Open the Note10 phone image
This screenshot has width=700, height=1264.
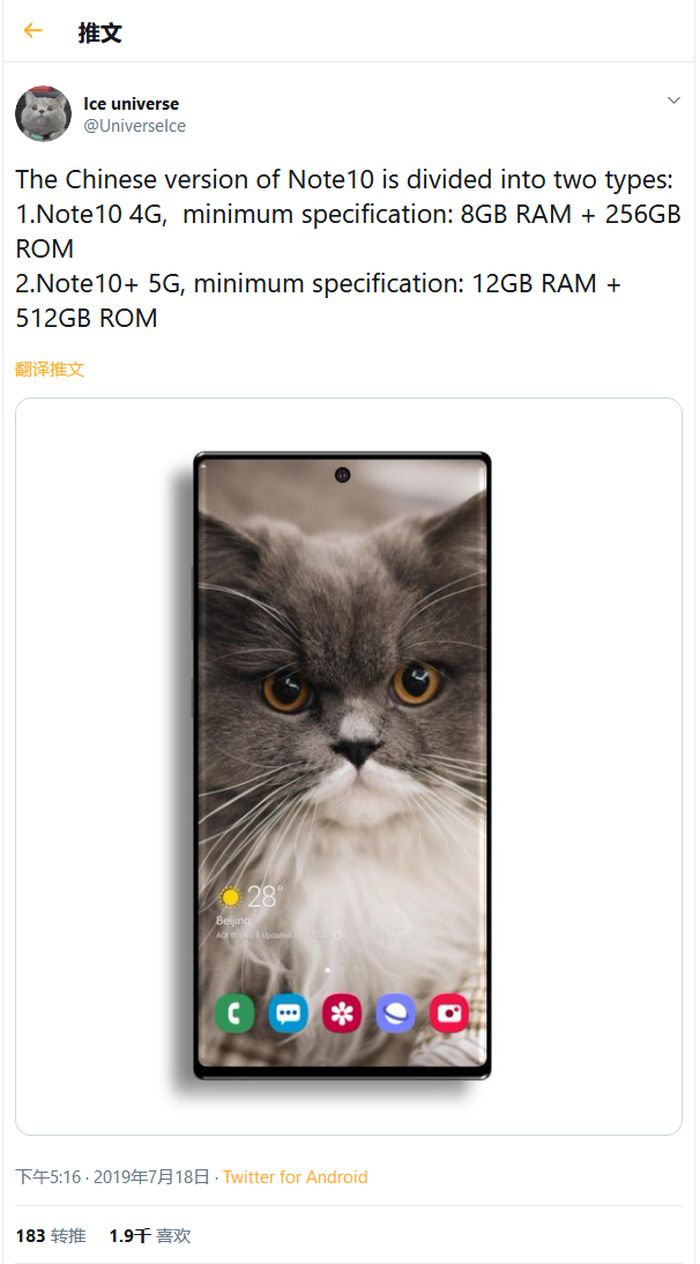(x=348, y=766)
